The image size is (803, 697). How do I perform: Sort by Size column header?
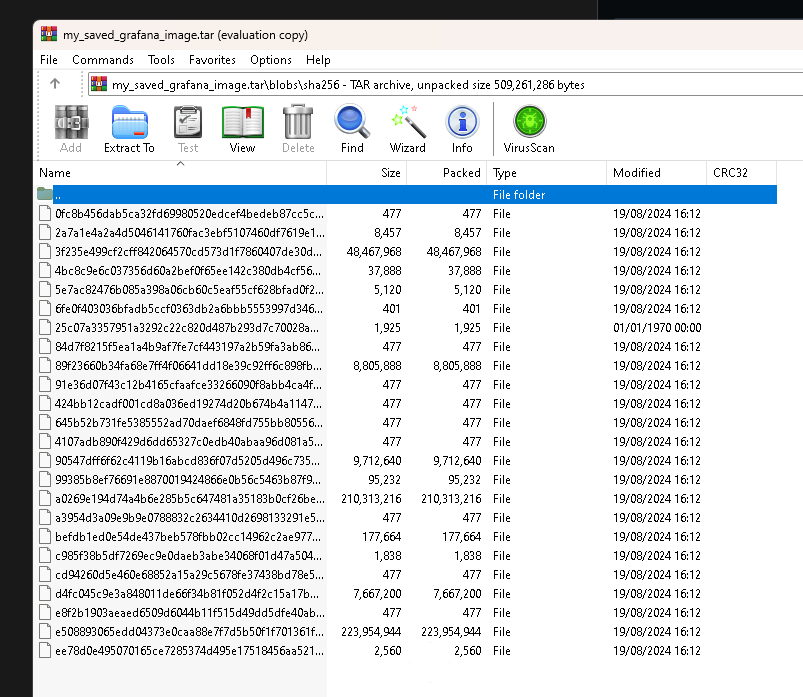367,173
